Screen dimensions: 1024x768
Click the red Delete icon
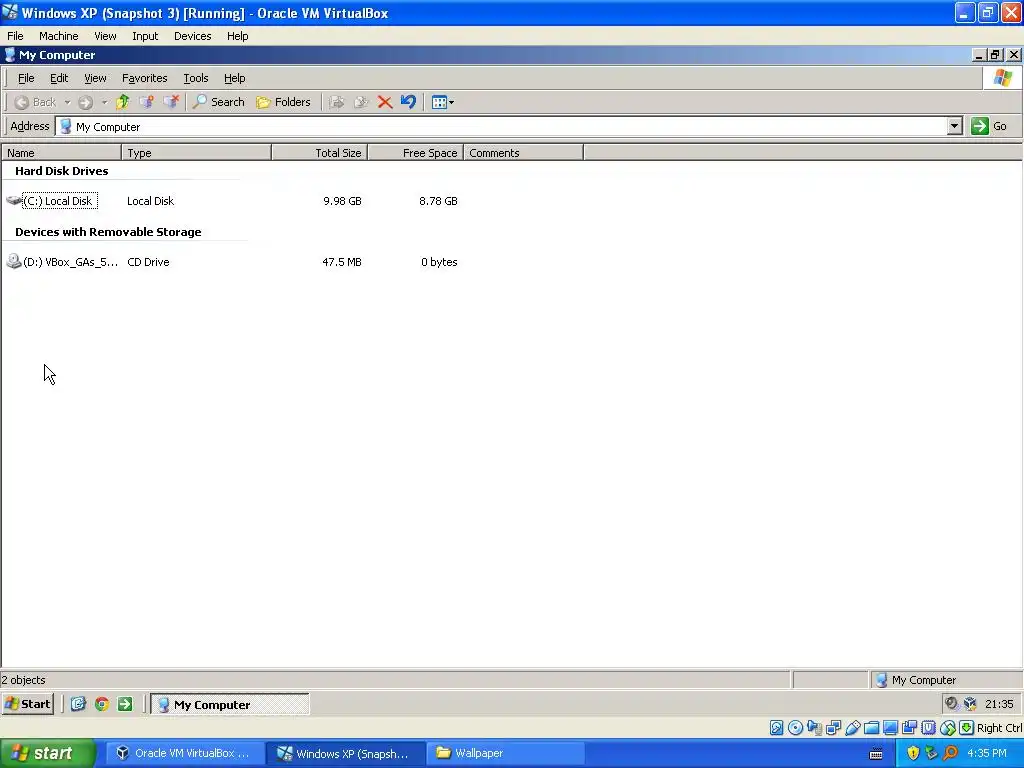coord(385,102)
